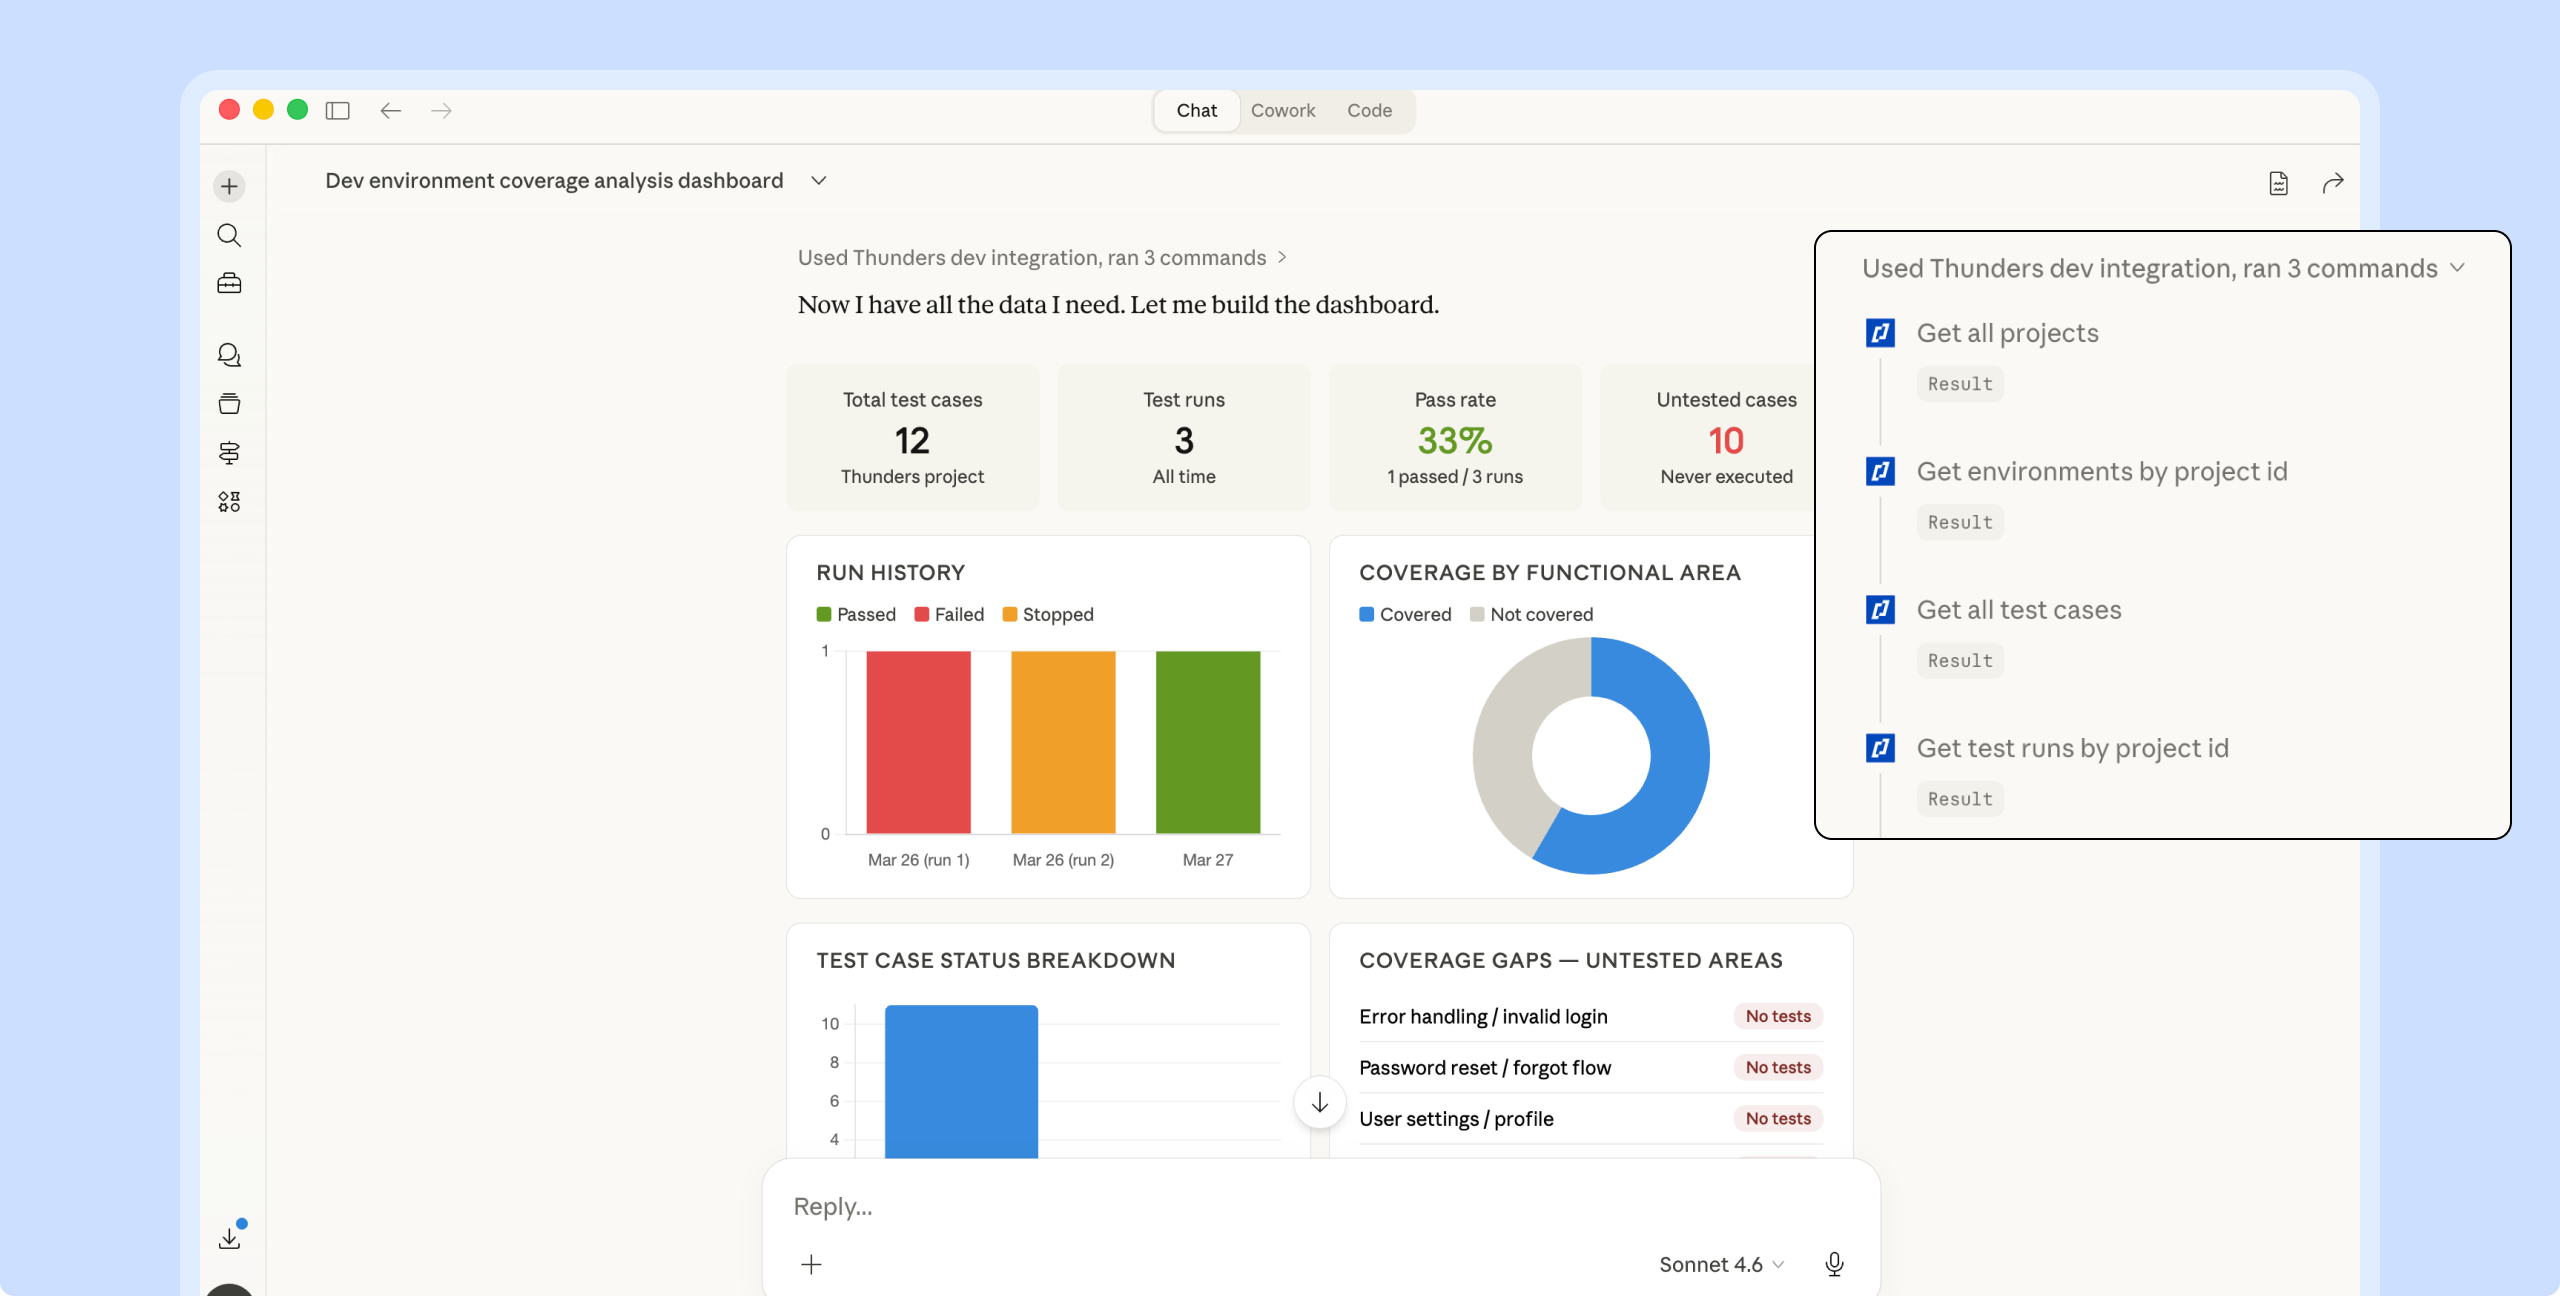The height and width of the screenshot is (1296, 2560).
Task: Toggle Passed series in Run History legend
Action: point(856,614)
